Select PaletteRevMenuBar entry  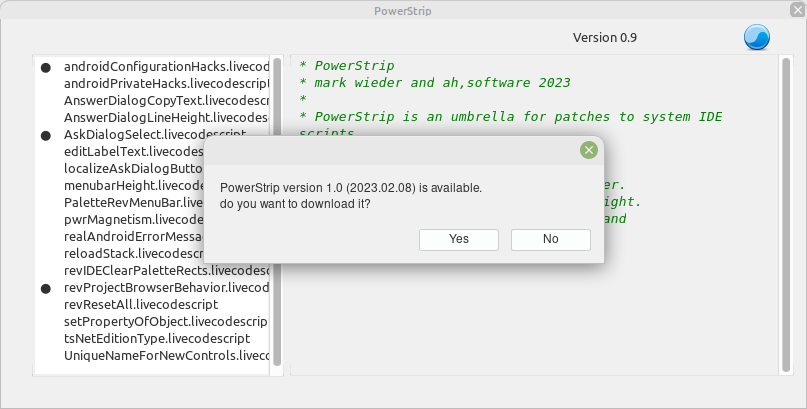pyautogui.click(x=134, y=203)
